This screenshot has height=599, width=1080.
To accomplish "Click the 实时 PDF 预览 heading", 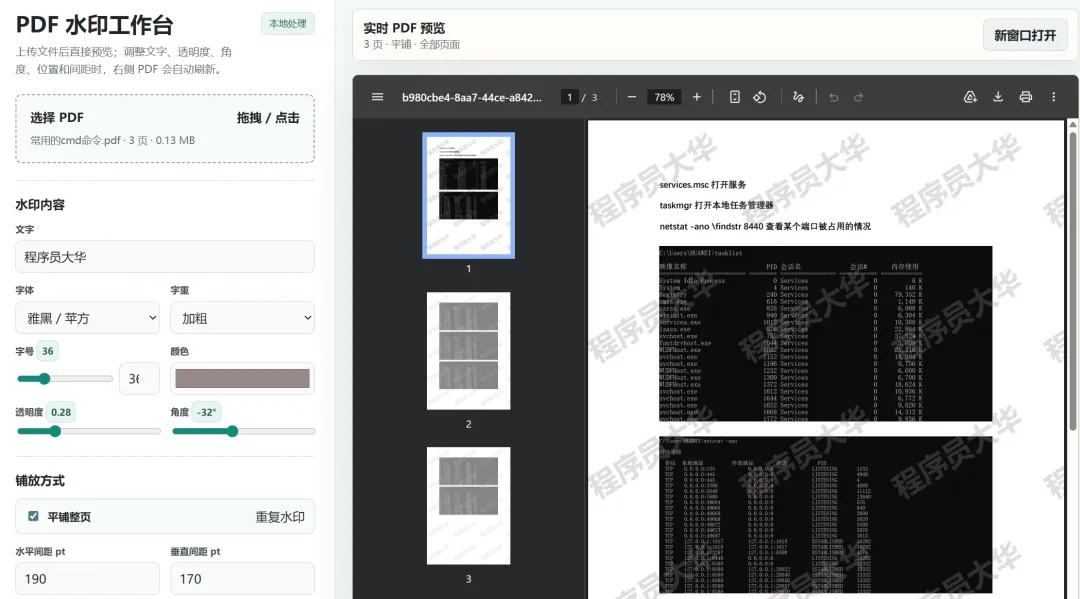I will (x=404, y=28).
